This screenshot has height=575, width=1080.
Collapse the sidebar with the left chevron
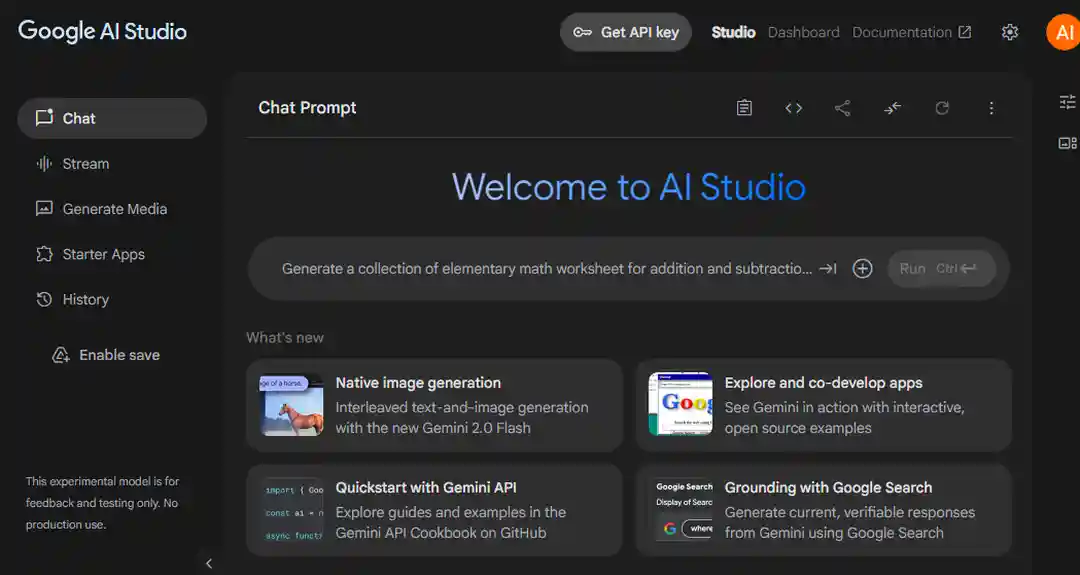pos(209,563)
